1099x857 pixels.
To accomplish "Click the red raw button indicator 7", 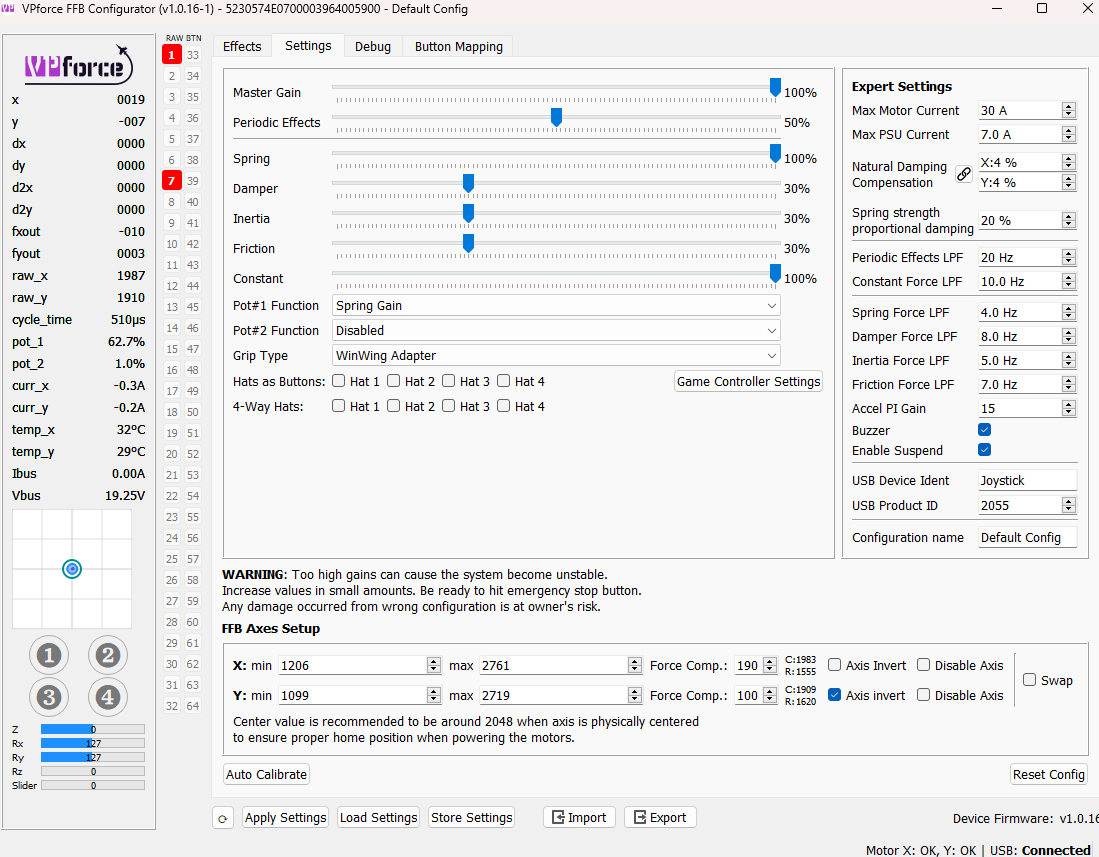I will tap(172, 181).
